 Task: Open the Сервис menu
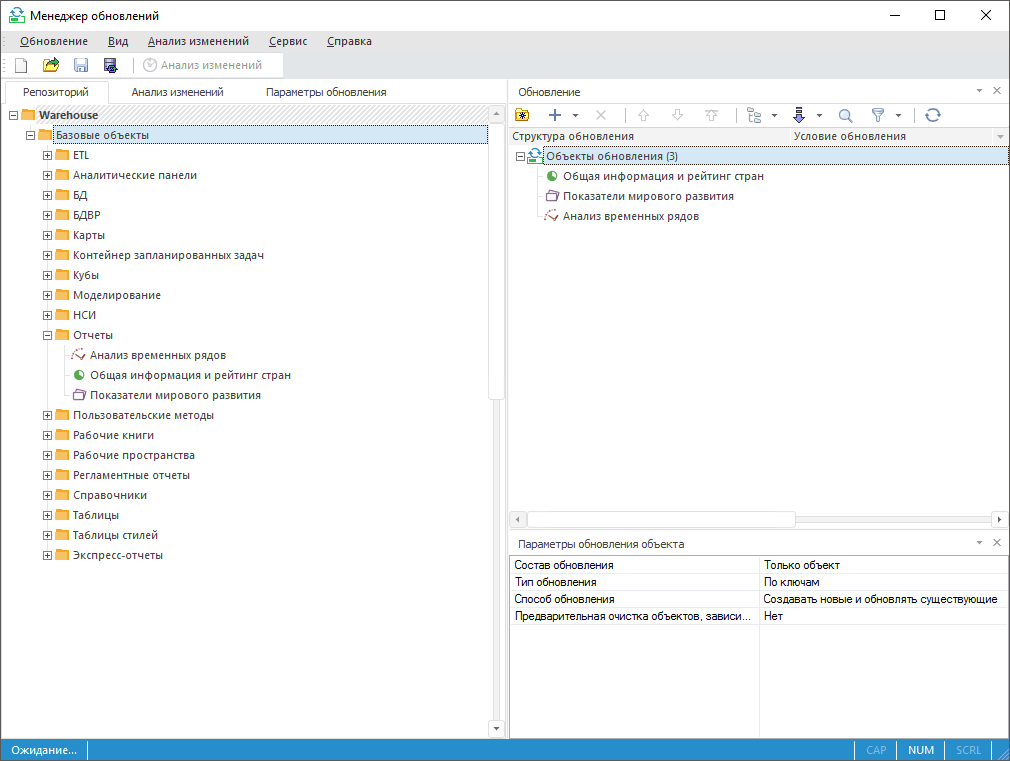point(288,41)
